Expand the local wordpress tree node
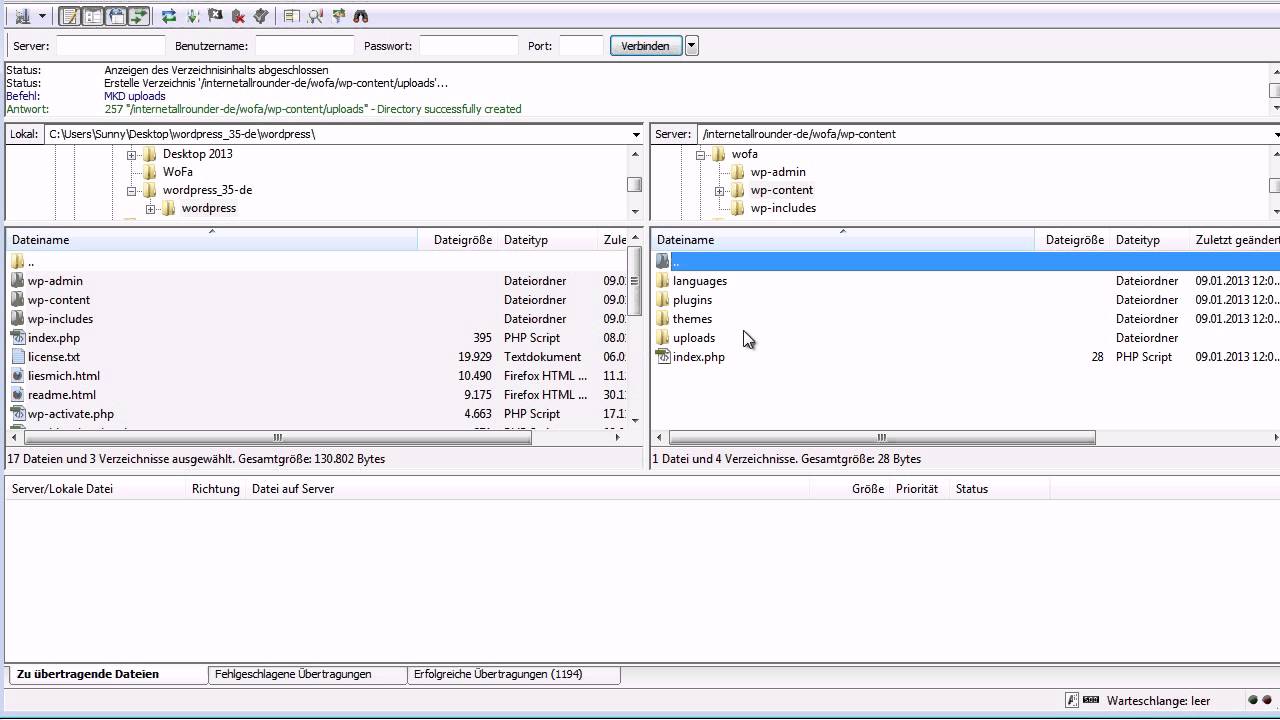This screenshot has height=720, width=1280. pos(150,209)
